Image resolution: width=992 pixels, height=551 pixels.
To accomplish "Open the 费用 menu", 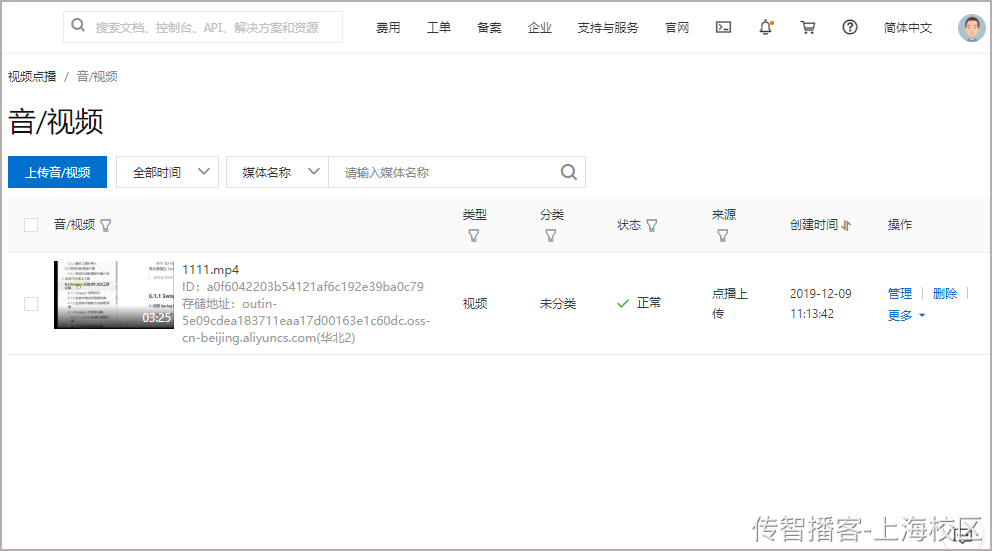I will [388, 28].
